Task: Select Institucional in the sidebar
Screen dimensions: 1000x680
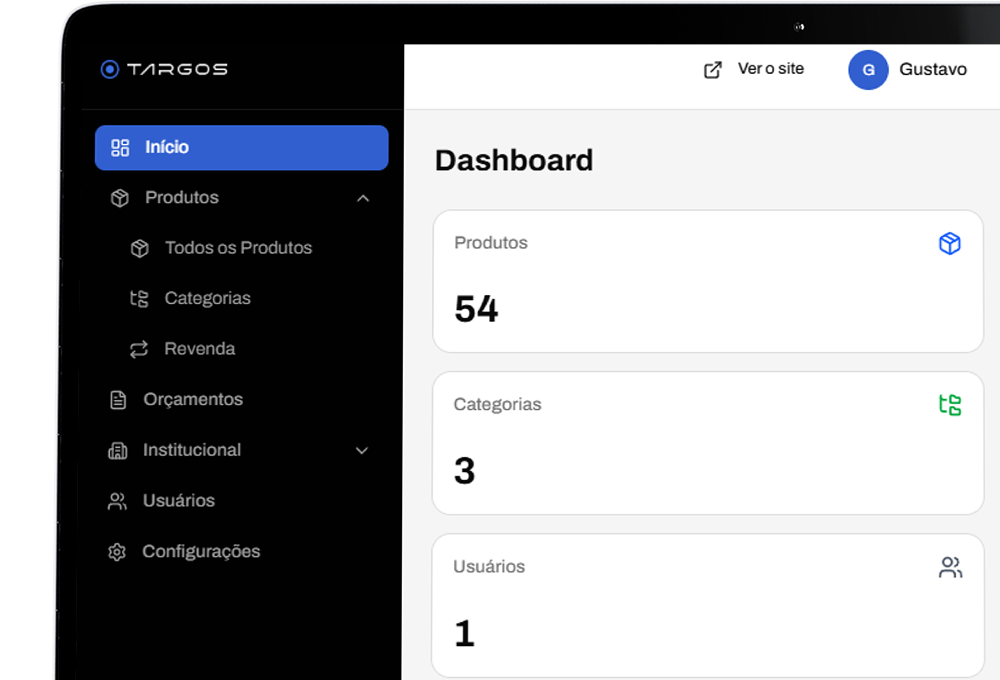Action: (192, 450)
